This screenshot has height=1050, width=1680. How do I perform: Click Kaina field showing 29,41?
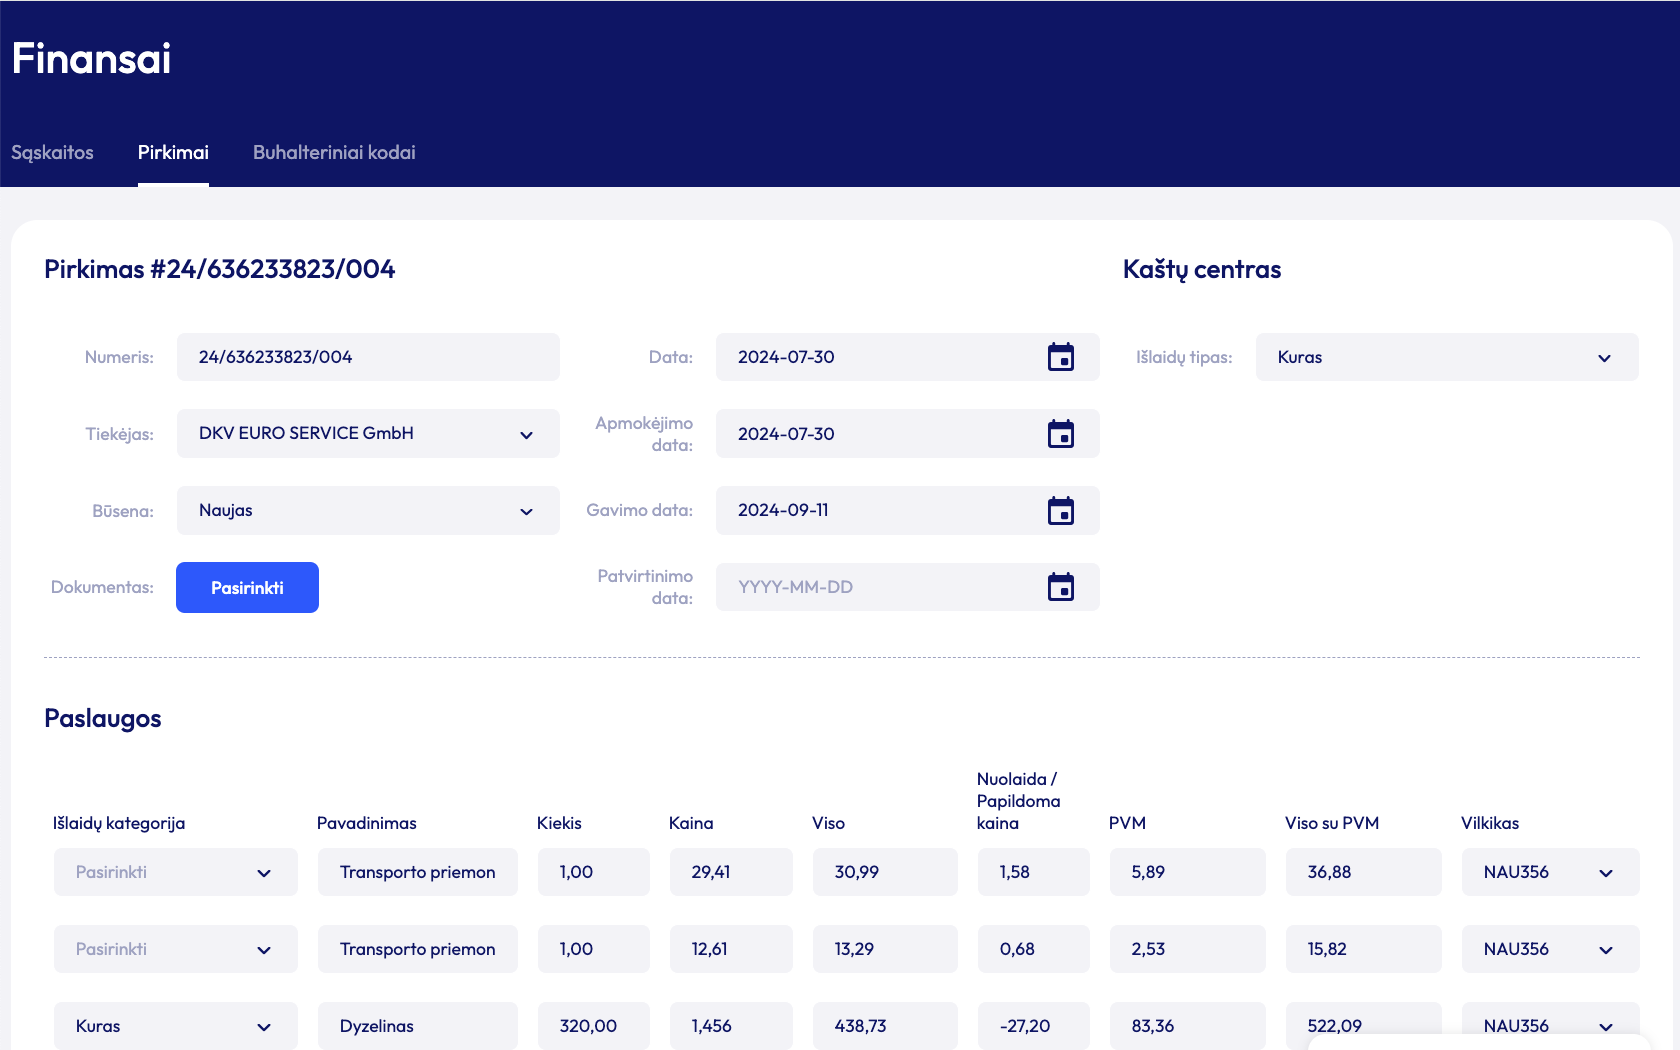click(x=730, y=872)
